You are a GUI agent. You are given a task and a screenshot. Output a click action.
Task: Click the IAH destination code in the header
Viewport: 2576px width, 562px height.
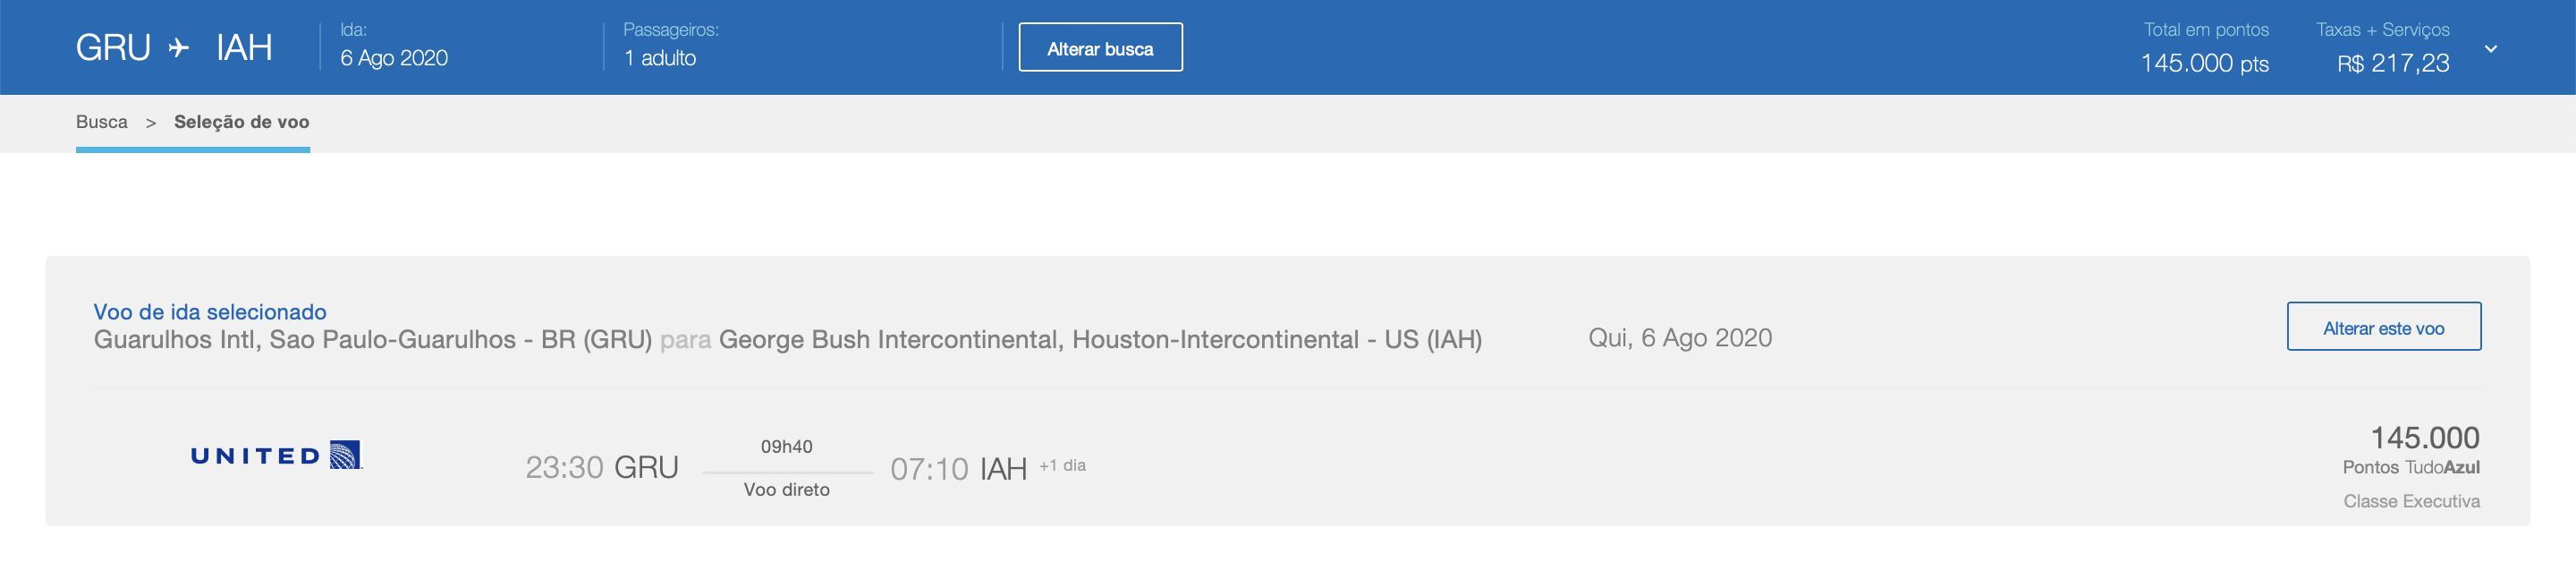point(244,48)
